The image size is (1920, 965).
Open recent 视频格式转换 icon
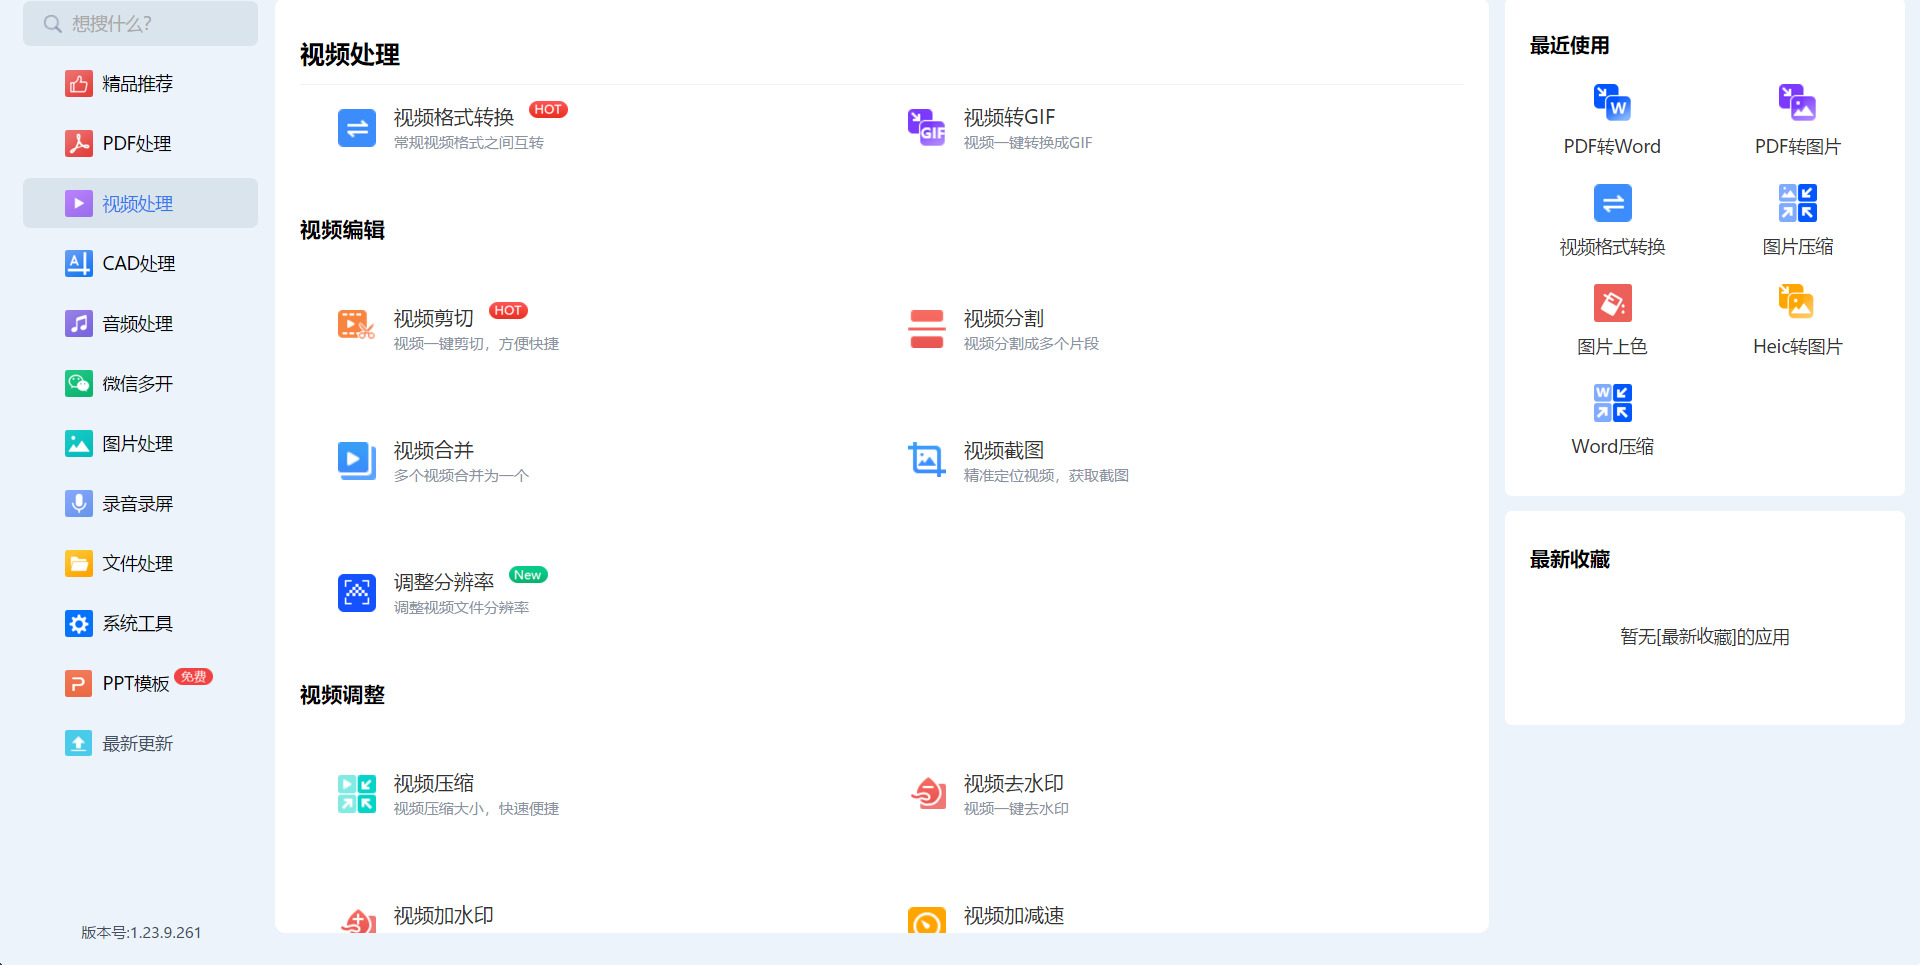[x=1612, y=203]
